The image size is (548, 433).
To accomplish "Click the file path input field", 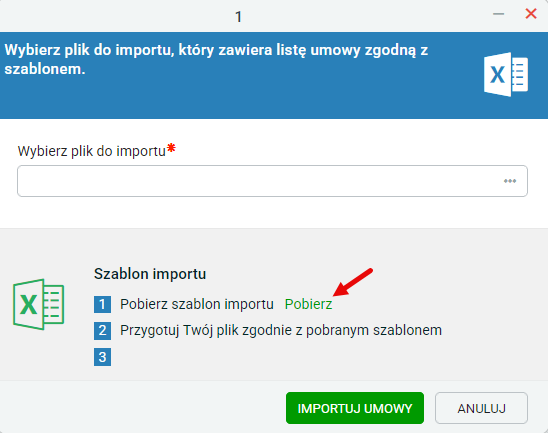I will click(x=272, y=181).
